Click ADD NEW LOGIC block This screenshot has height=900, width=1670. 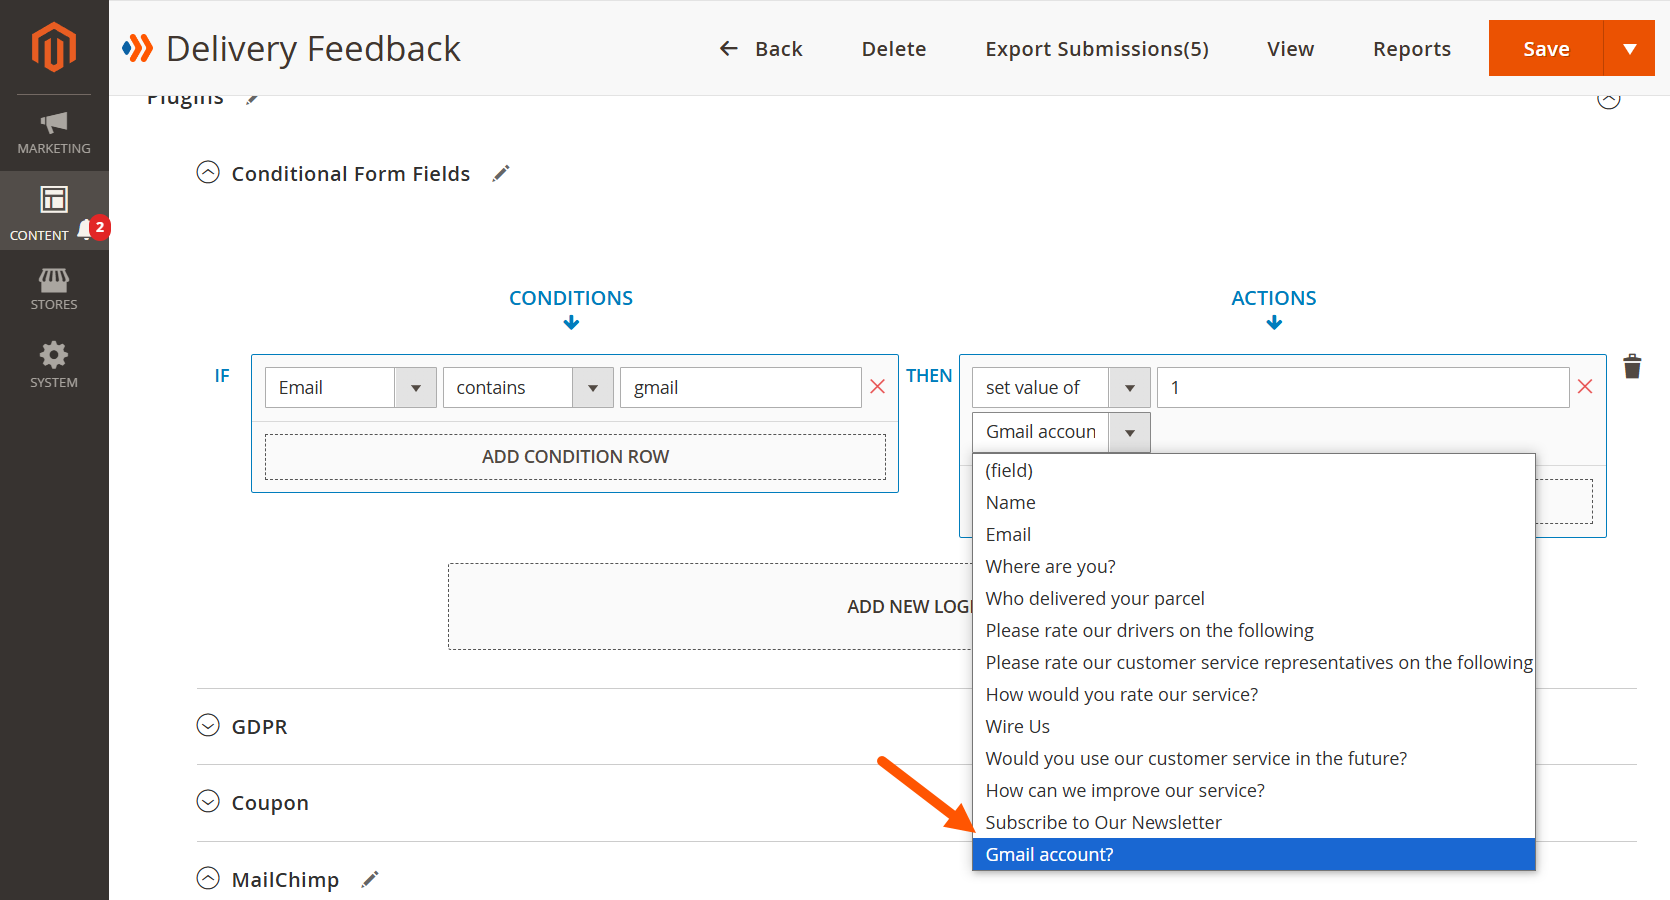[x=710, y=607]
